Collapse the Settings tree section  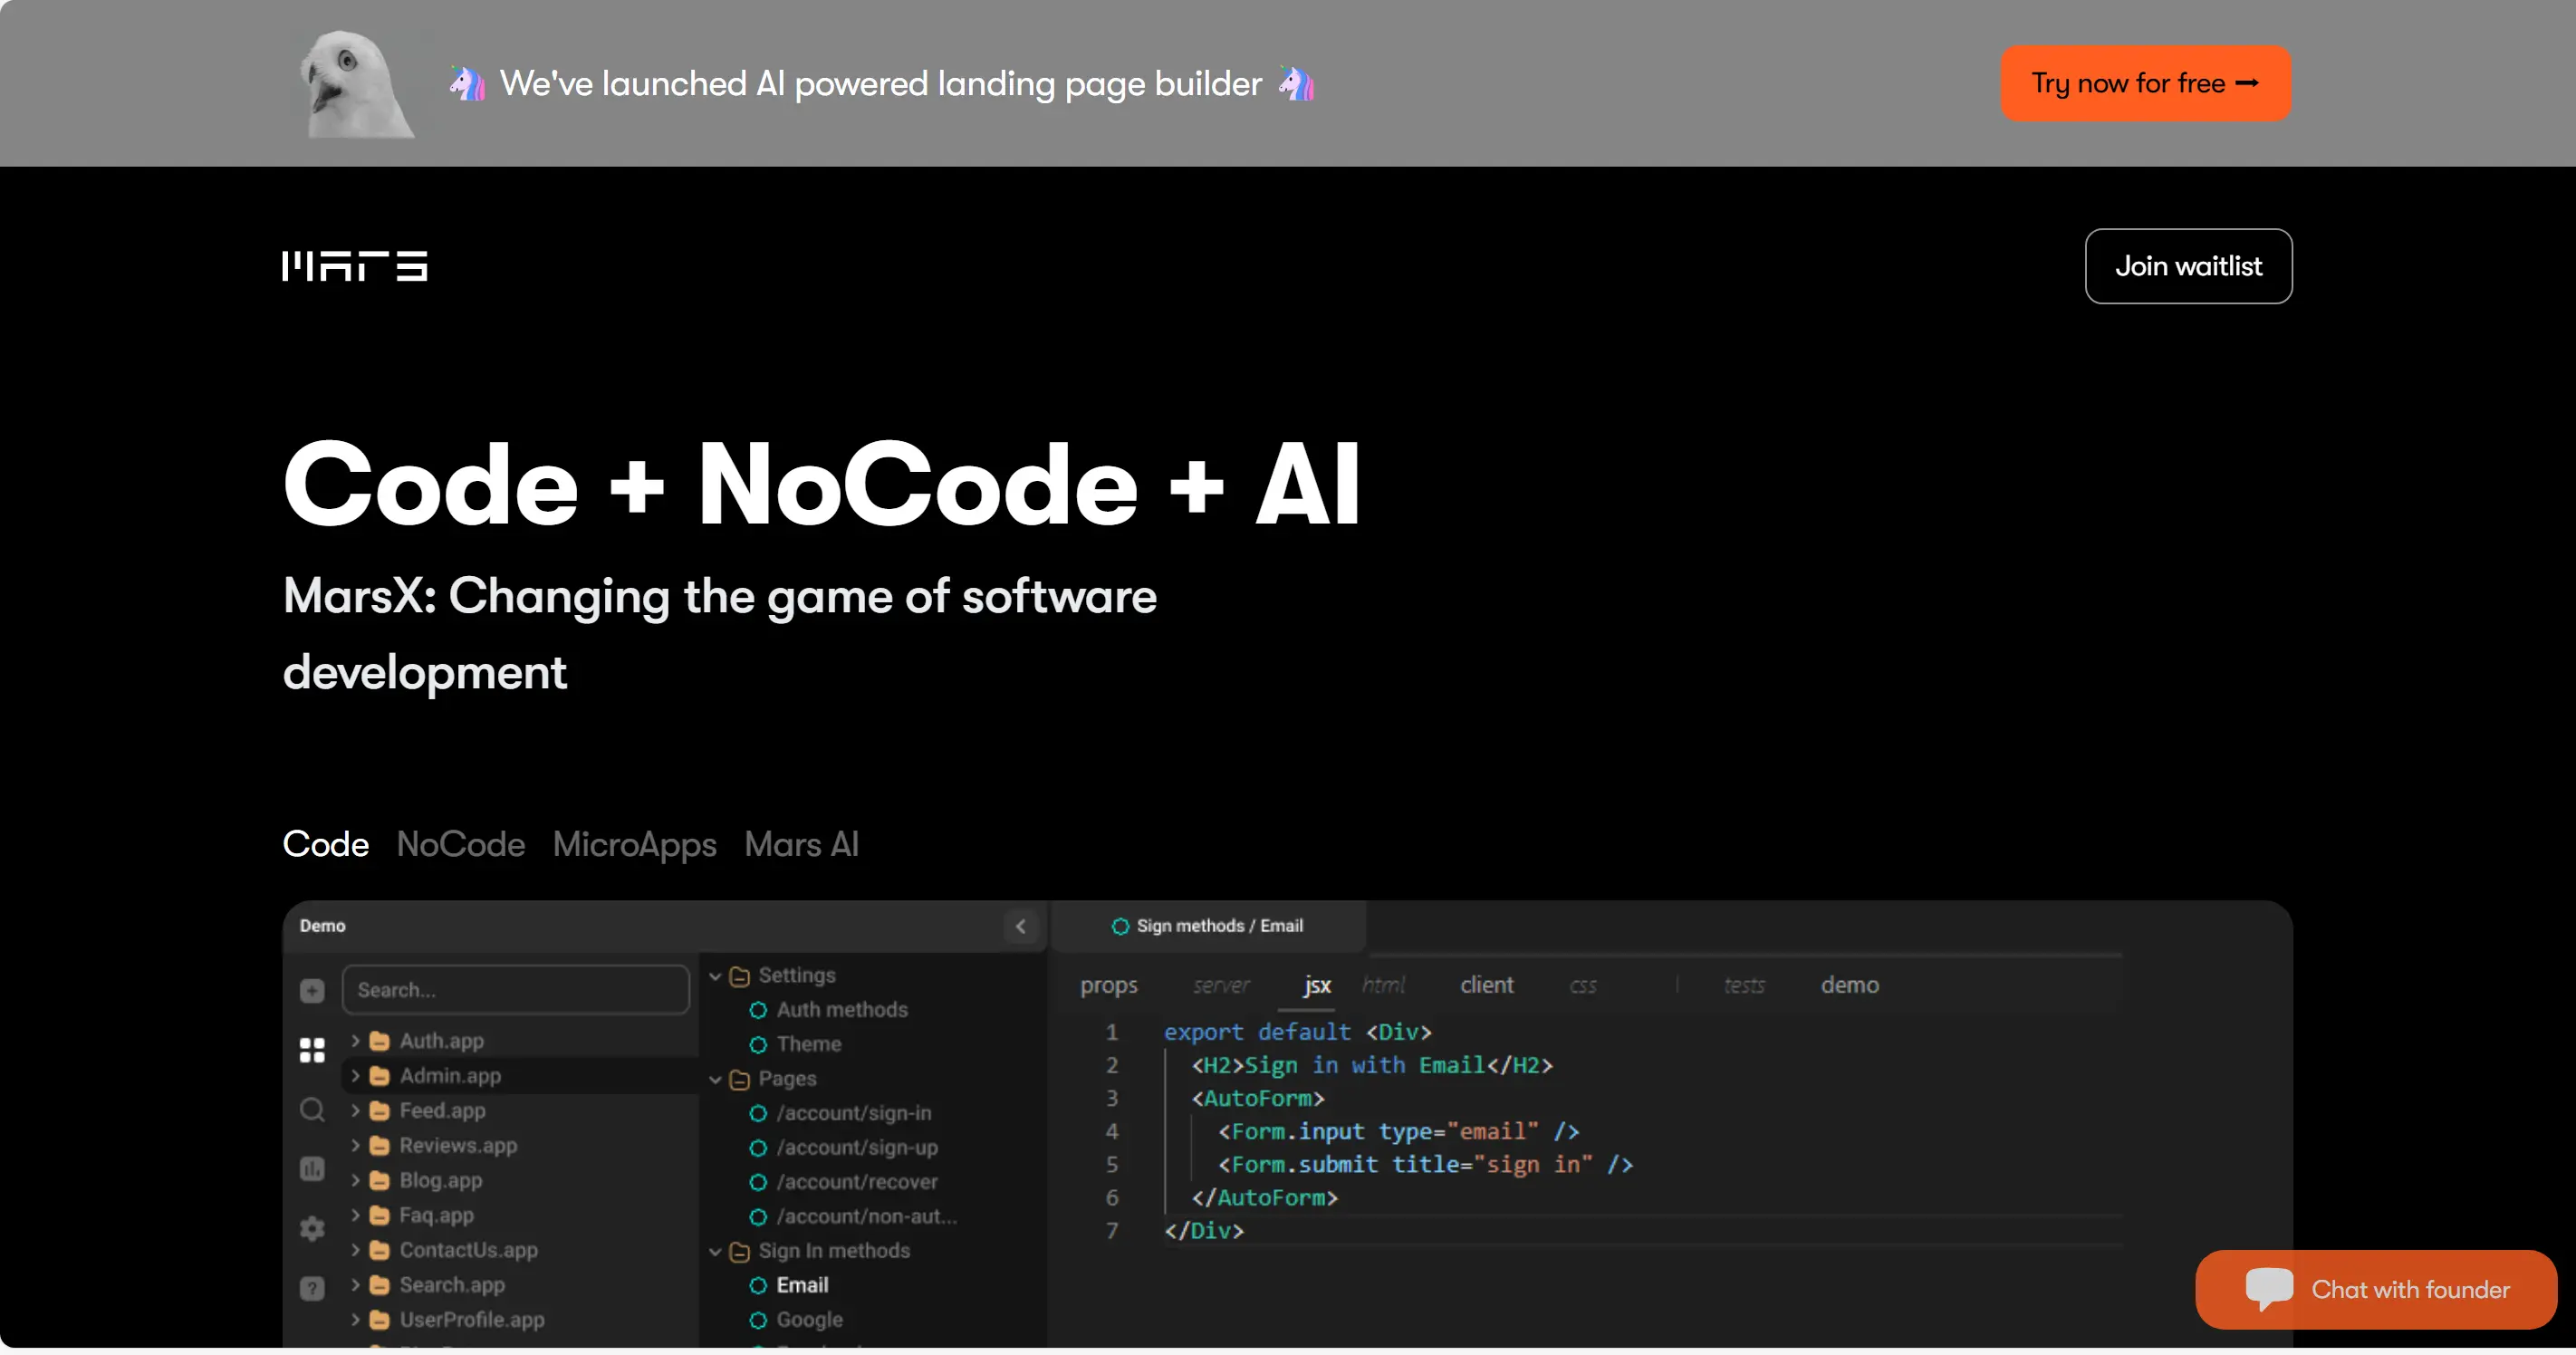point(715,976)
